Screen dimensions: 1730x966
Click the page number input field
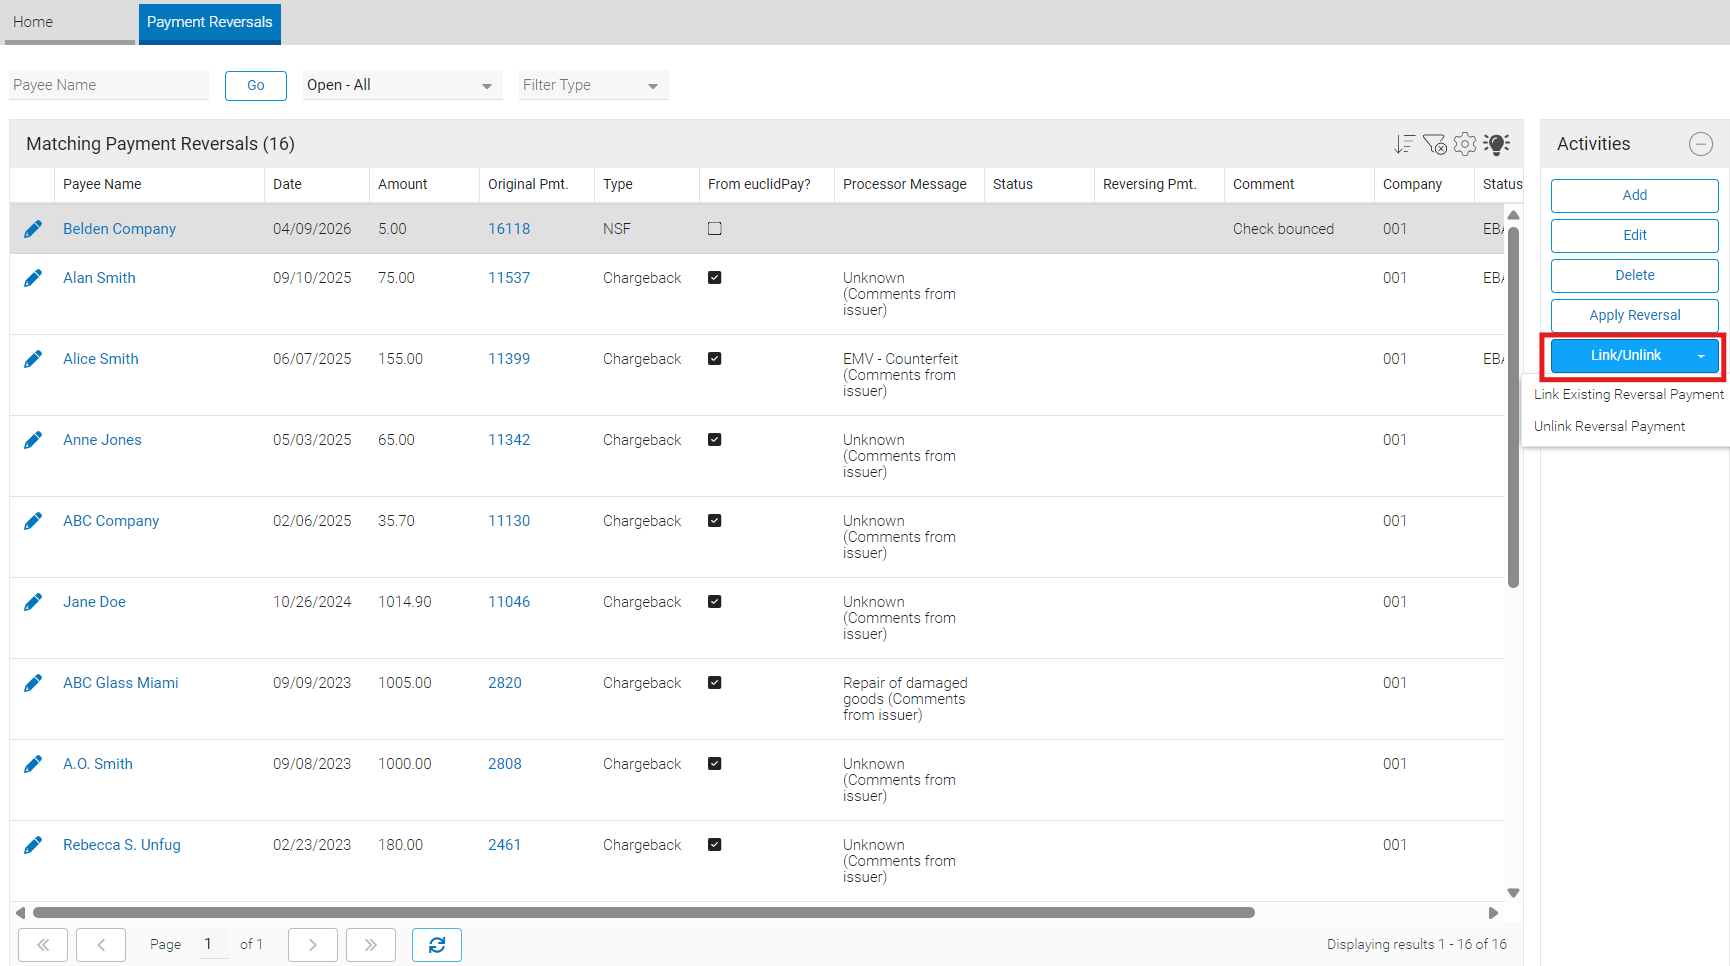pos(214,944)
